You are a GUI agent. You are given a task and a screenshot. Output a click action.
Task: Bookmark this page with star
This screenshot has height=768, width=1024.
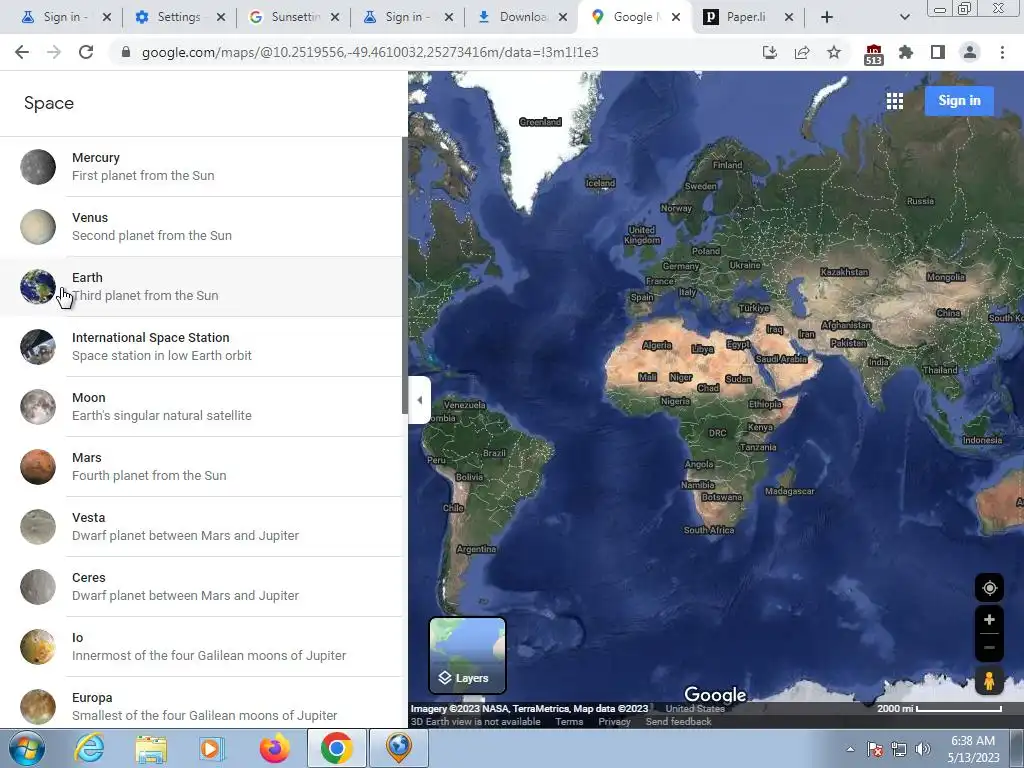(x=834, y=52)
